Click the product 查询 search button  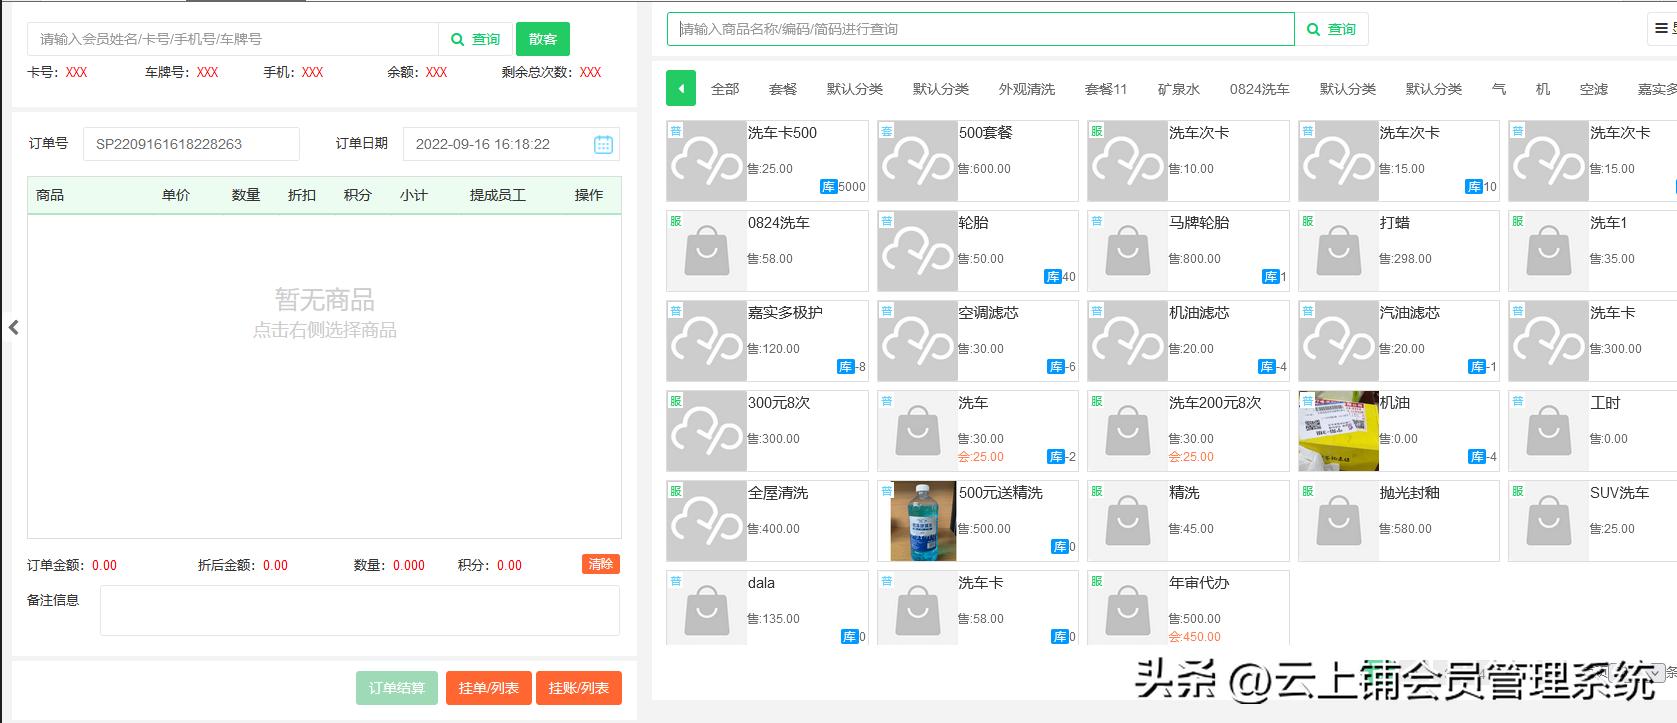[x=1331, y=29]
